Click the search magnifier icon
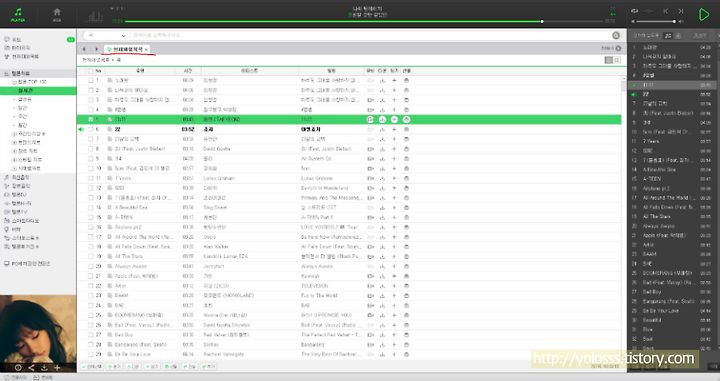 point(616,35)
